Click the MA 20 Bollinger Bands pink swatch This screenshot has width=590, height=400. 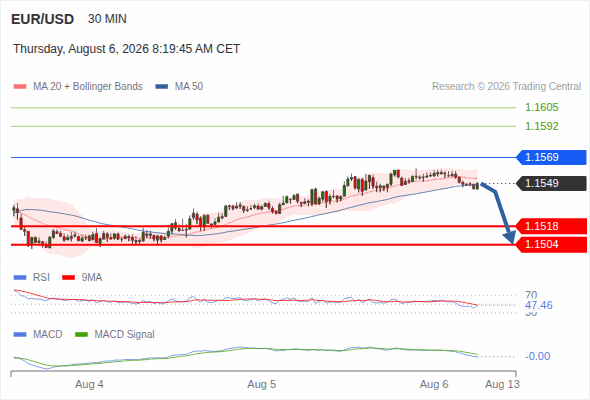[20, 87]
